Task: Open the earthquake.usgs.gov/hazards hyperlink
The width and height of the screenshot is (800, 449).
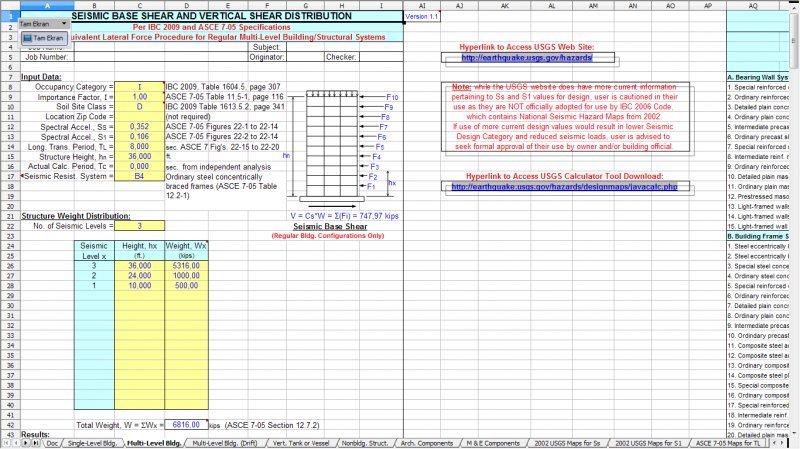Action: point(527,58)
